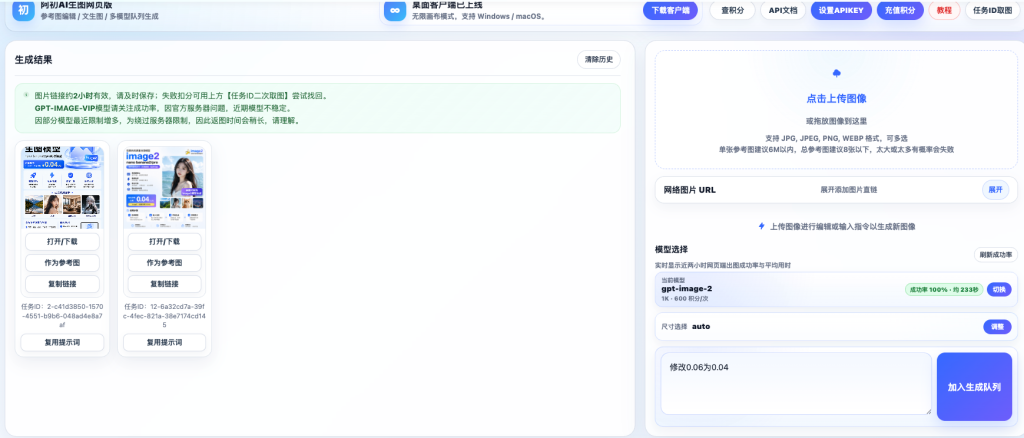1024x438 pixels.
Task: Click the 充值积分 recharge button
Action: [x=900, y=10]
